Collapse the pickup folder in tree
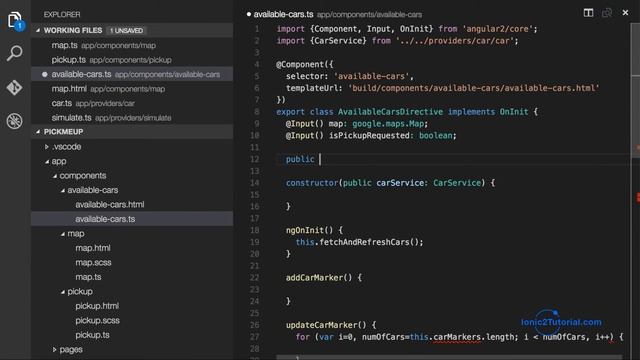The image size is (640, 360). 62,292
